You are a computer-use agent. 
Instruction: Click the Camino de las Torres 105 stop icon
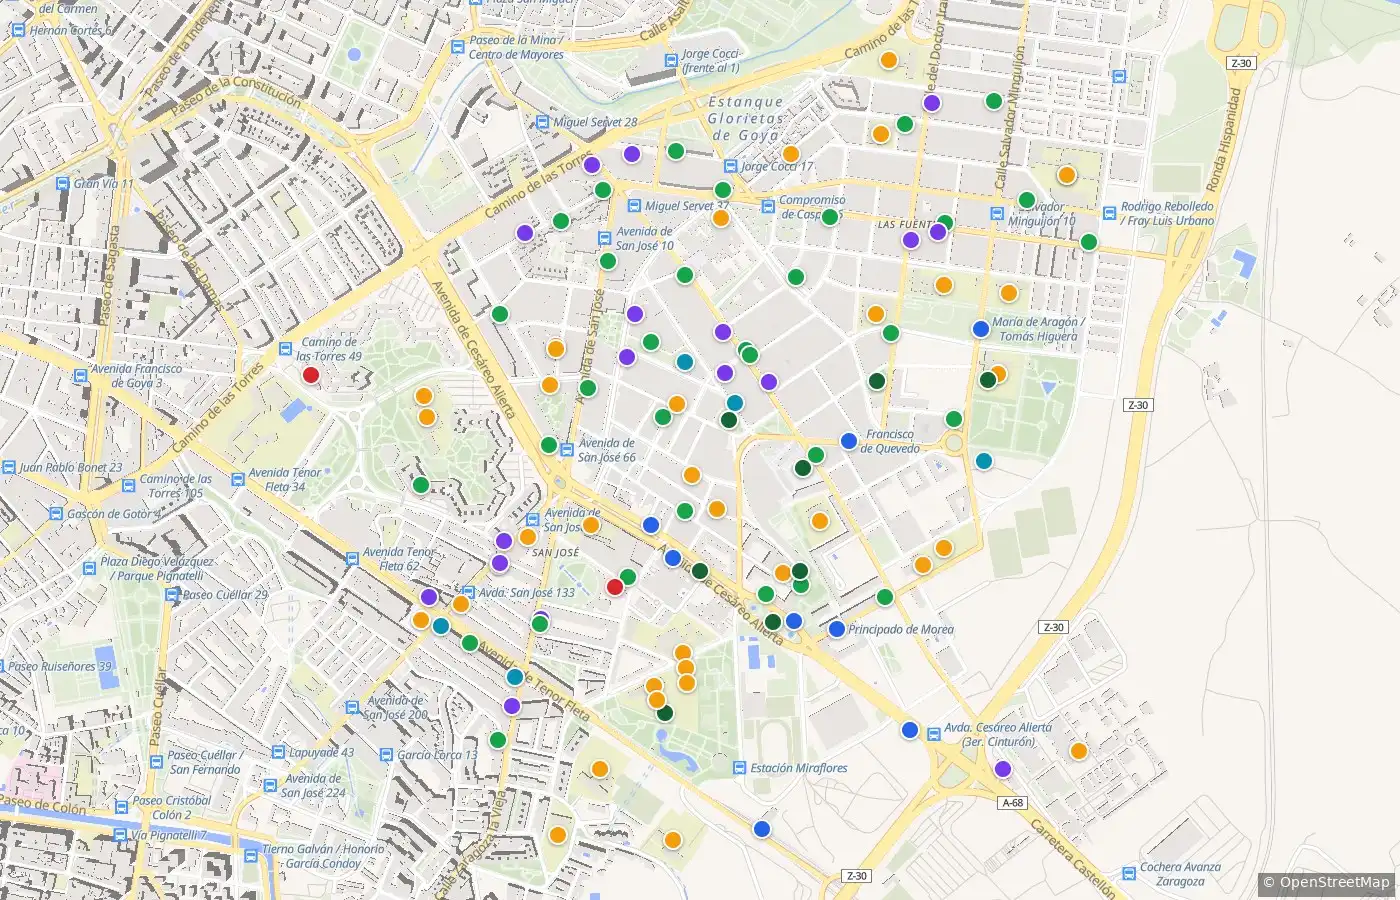129,486
